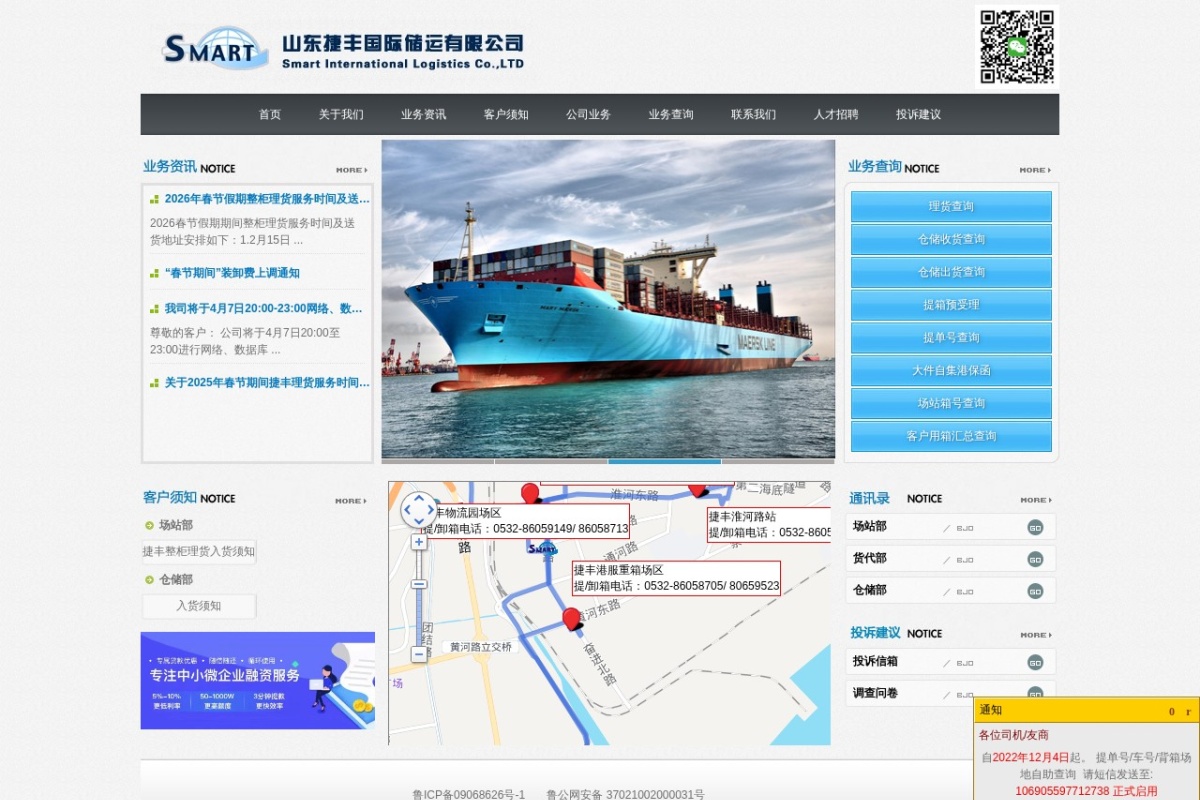Open the 人才招聘 menu item
Image resolution: width=1200 pixels, height=800 pixels.
(x=836, y=114)
